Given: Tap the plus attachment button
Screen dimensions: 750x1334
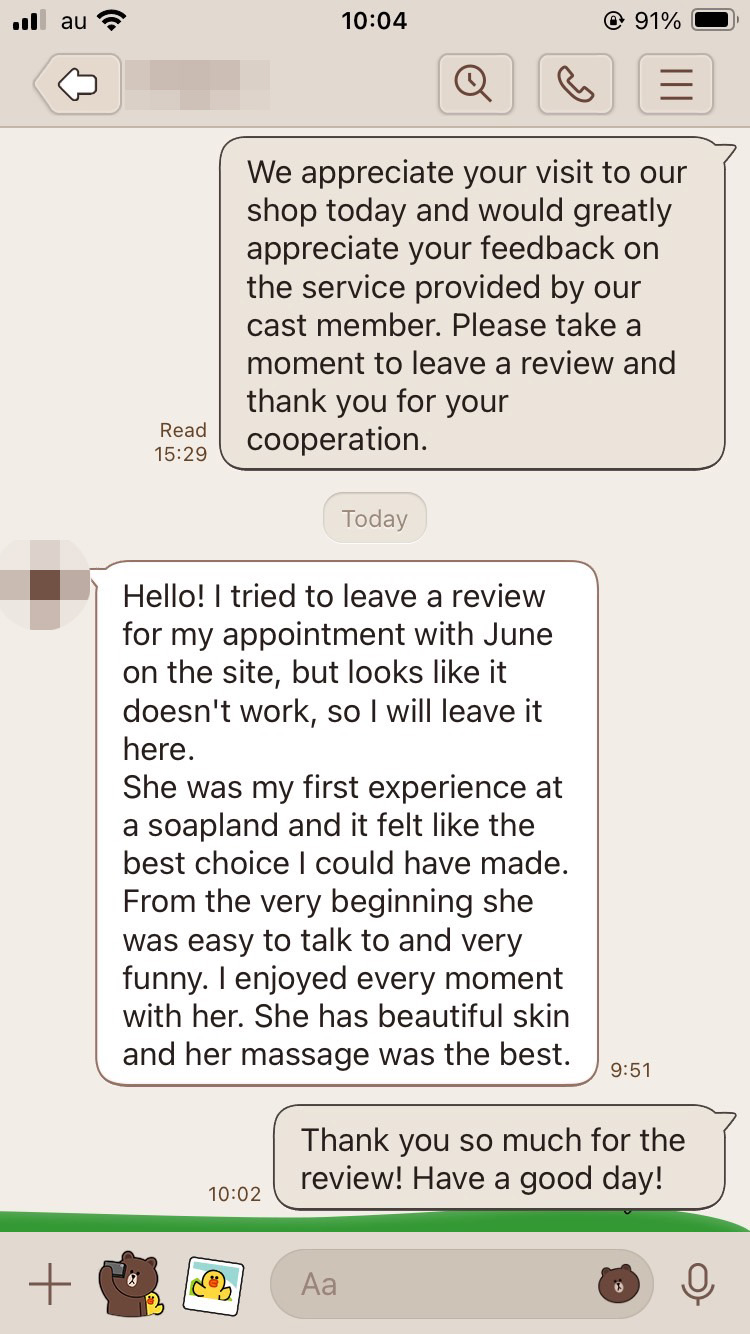Looking at the screenshot, I should pos(49,1283).
